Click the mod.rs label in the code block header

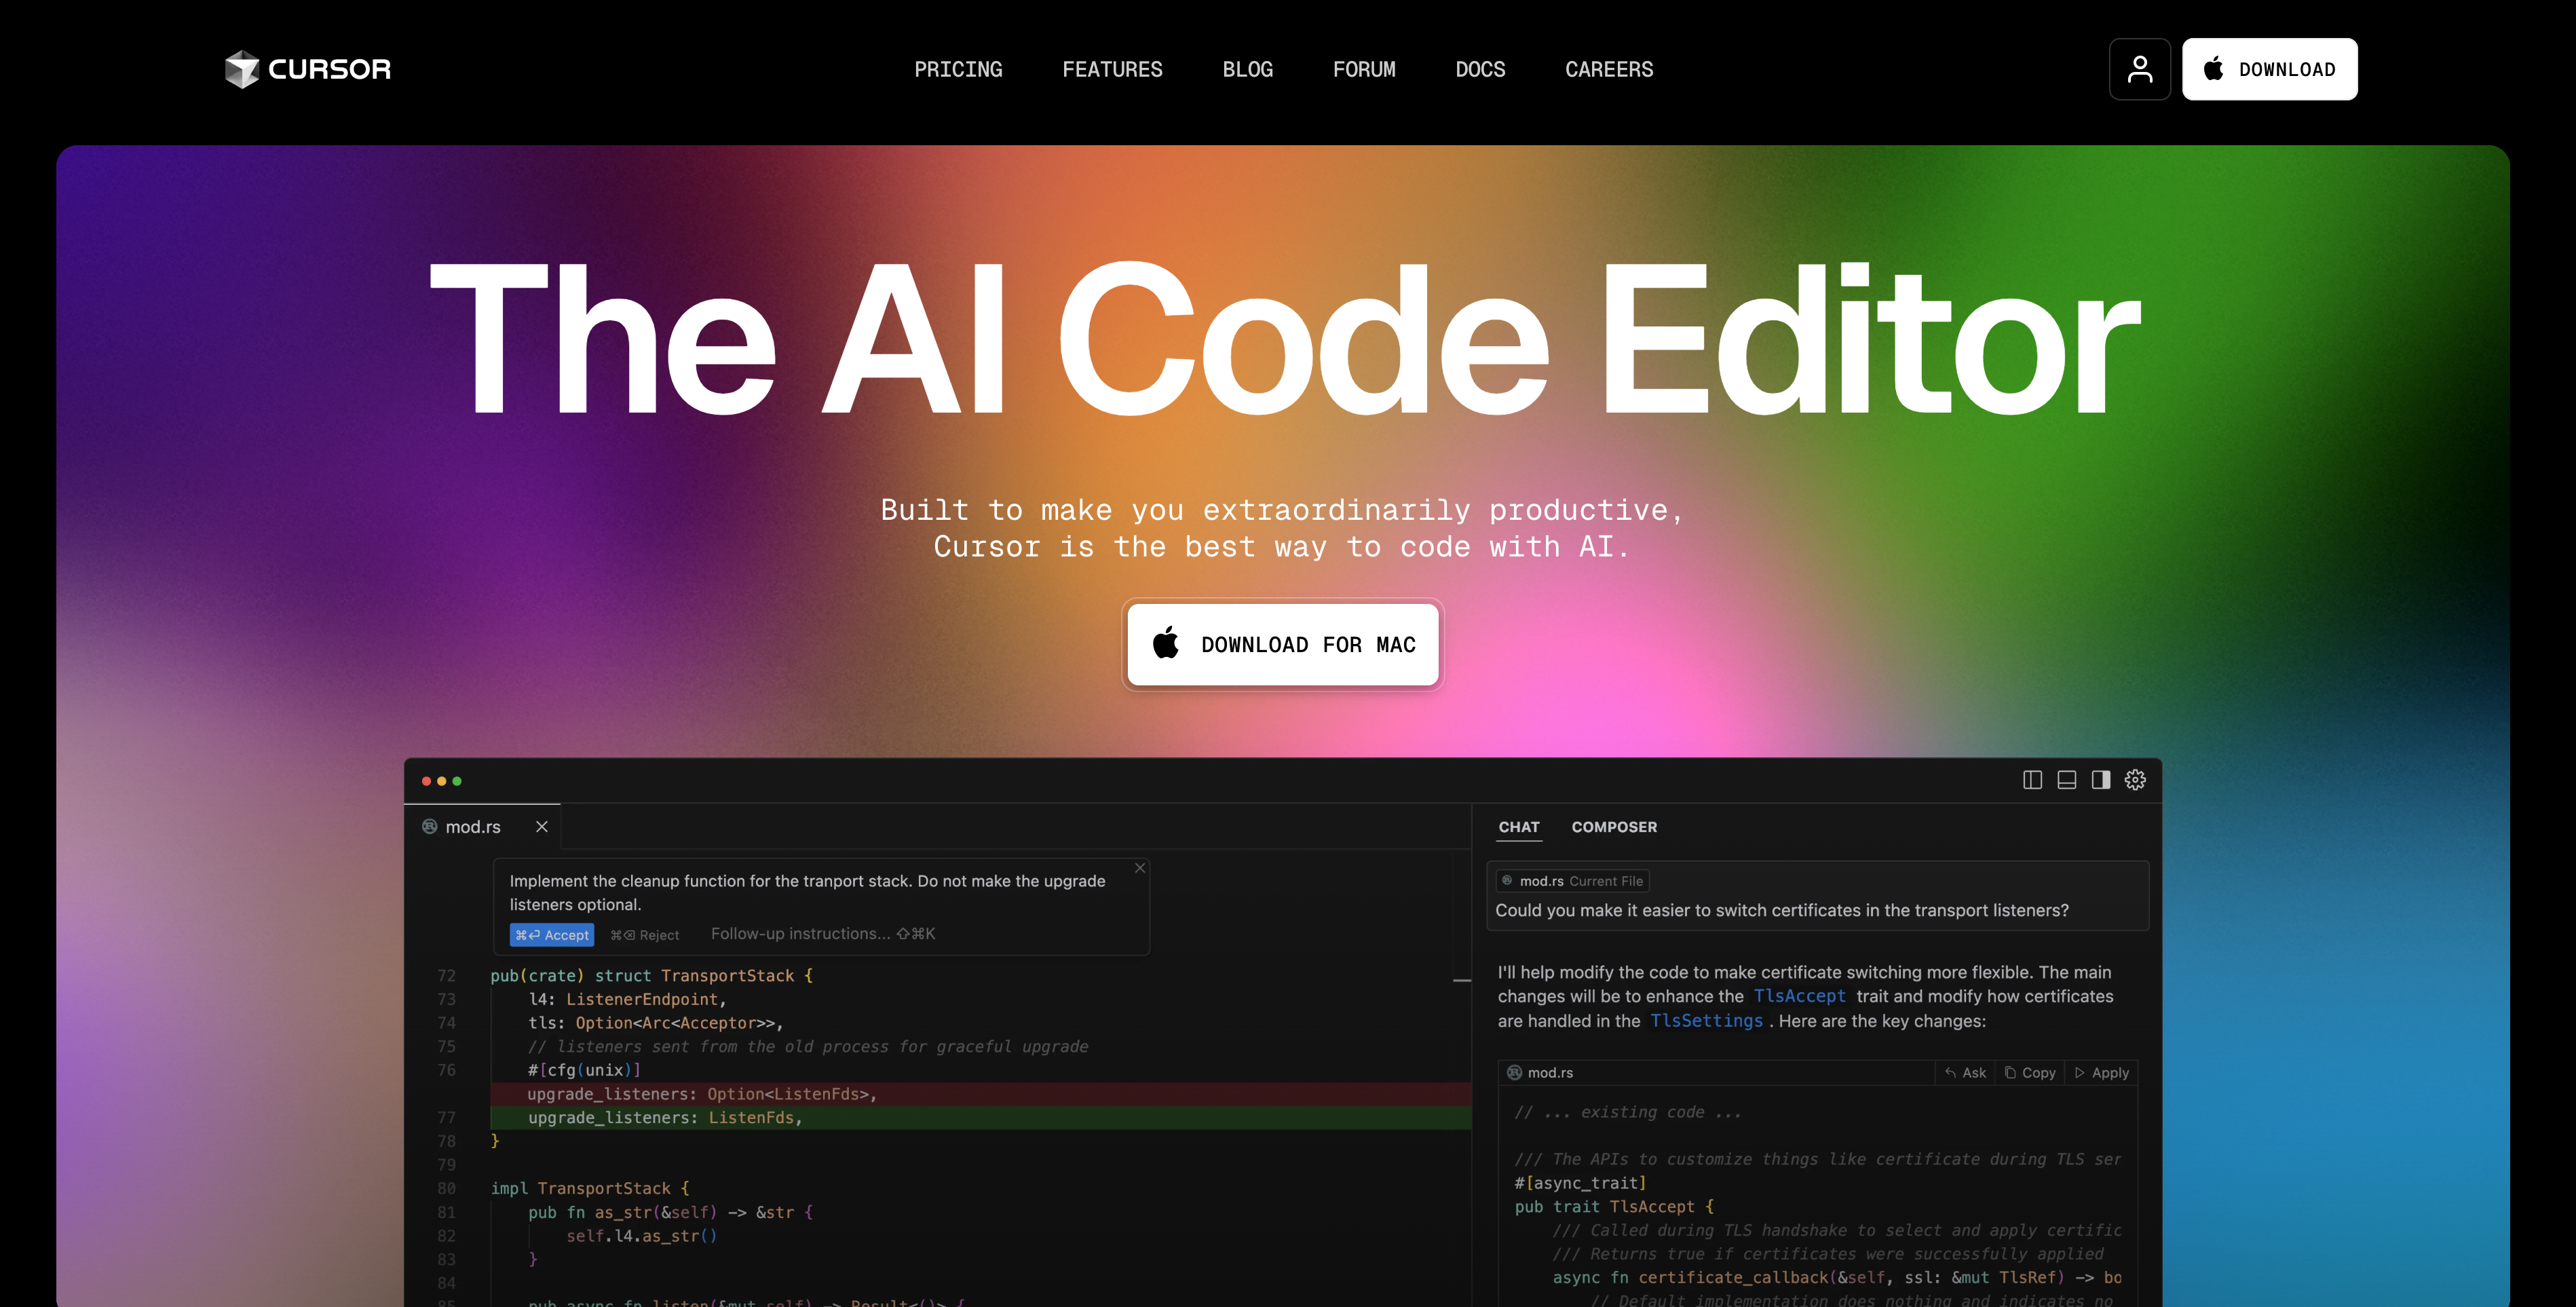[1550, 1073]
